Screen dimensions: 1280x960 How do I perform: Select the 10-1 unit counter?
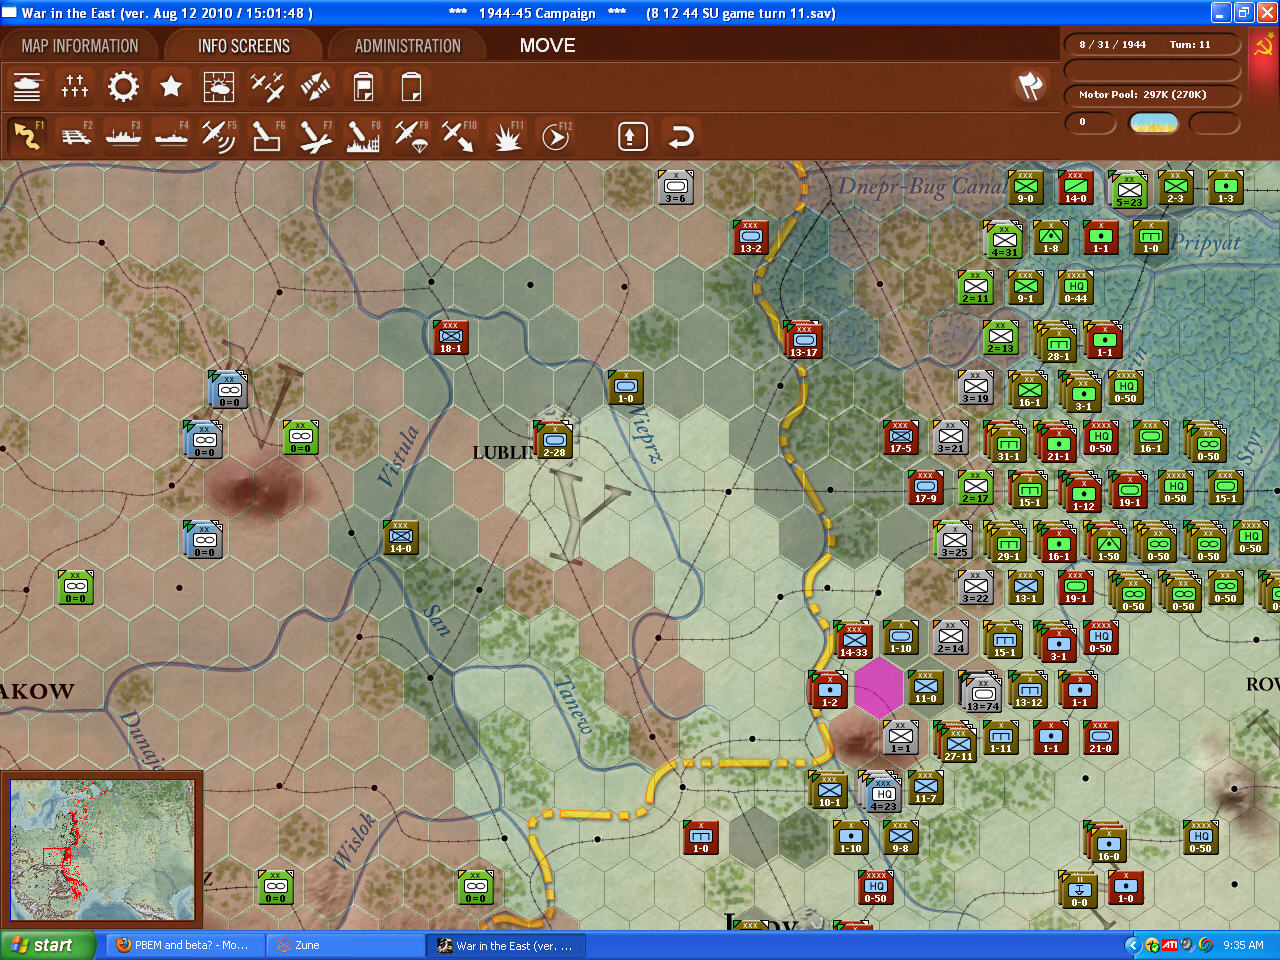click(830, 790)
